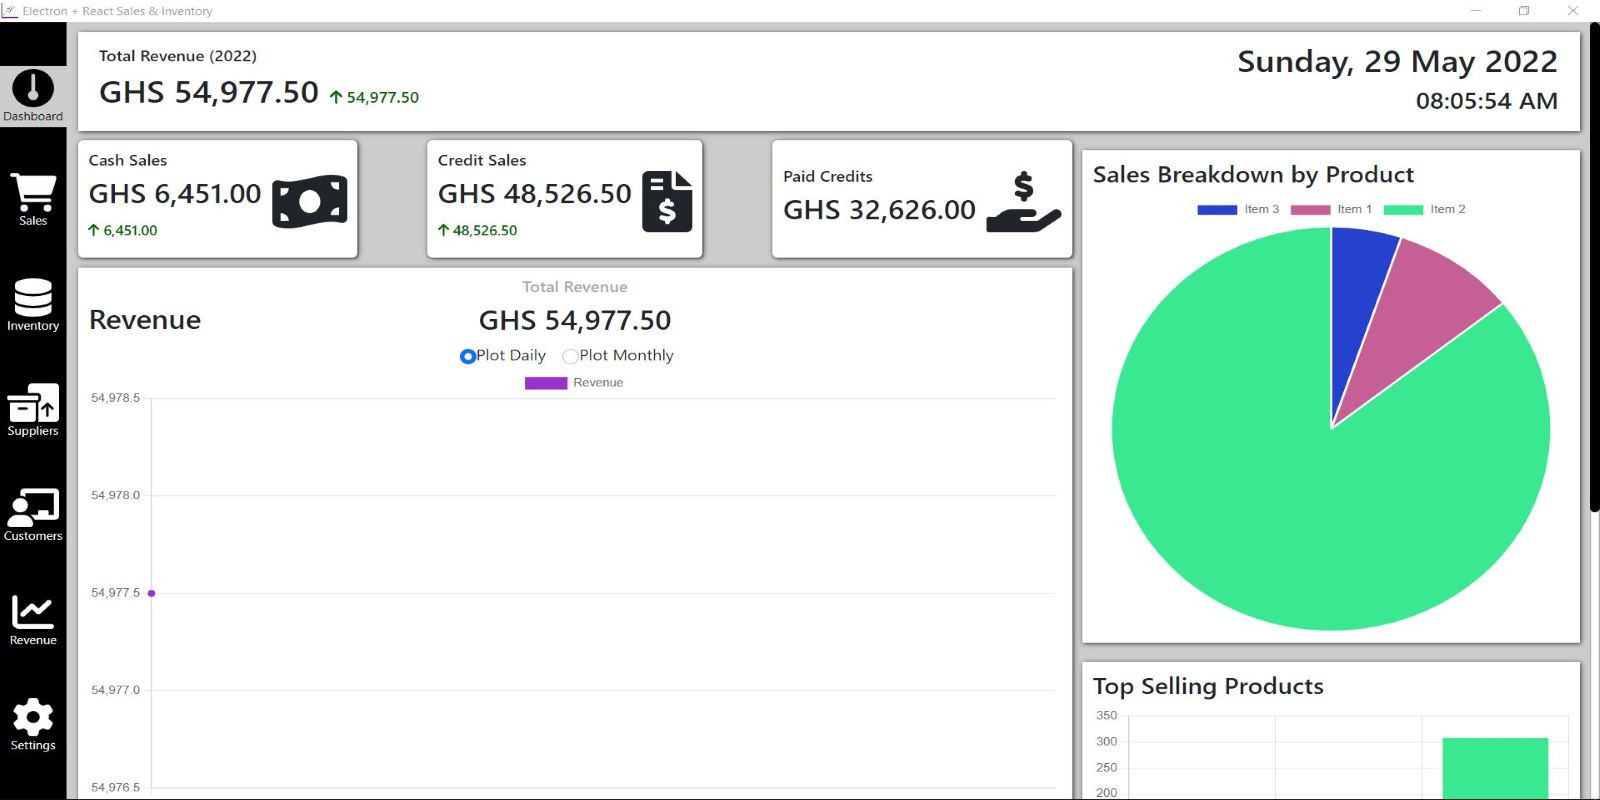Image resolution: width=1600 pixels, height=800 pixels.
Task: Click the revenue data point on chart
Action: [x=152, y=593]
